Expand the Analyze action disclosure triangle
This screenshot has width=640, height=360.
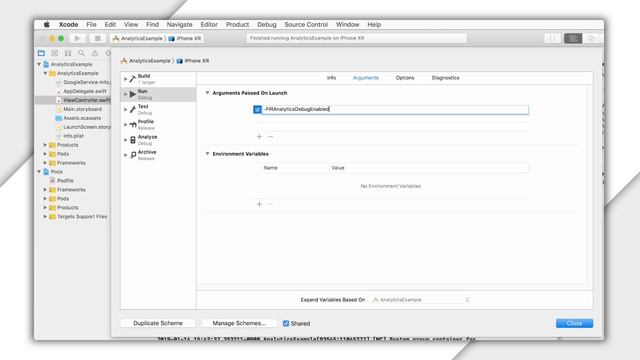point(126,140)
